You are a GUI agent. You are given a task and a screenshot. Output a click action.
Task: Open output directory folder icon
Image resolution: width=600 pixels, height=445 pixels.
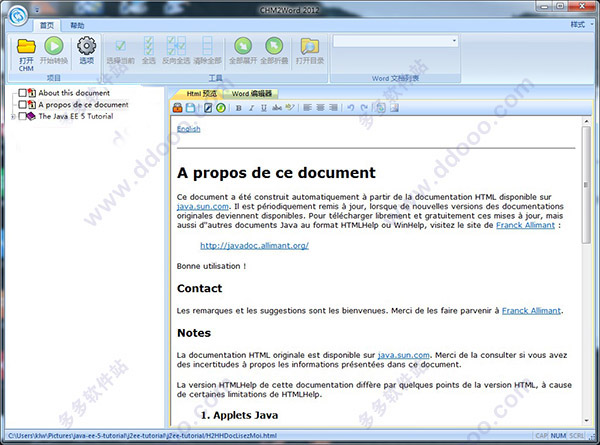point(310,51)
